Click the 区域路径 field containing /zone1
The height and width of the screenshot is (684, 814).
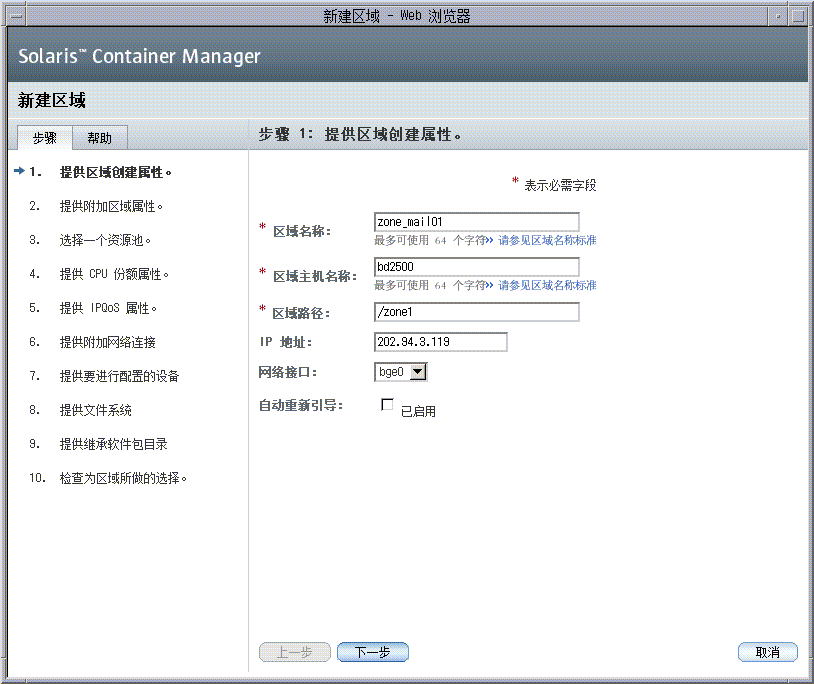coord(477,312)
